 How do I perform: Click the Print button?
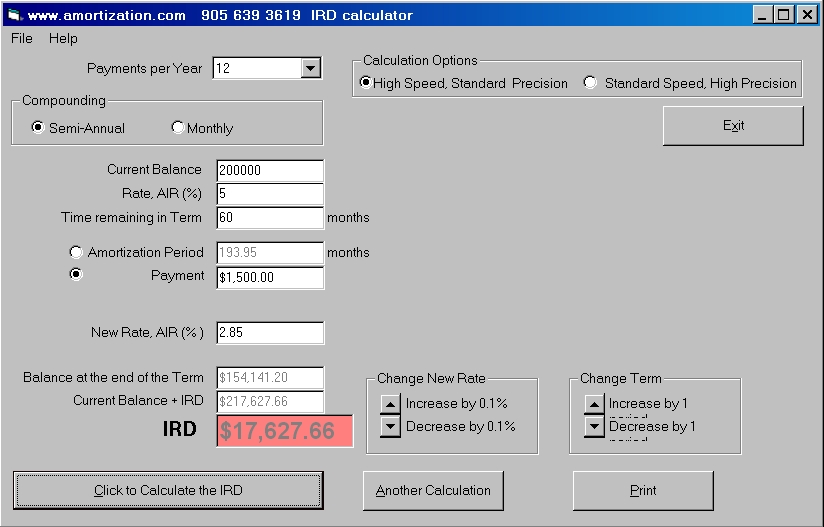[x=643, y=491]
